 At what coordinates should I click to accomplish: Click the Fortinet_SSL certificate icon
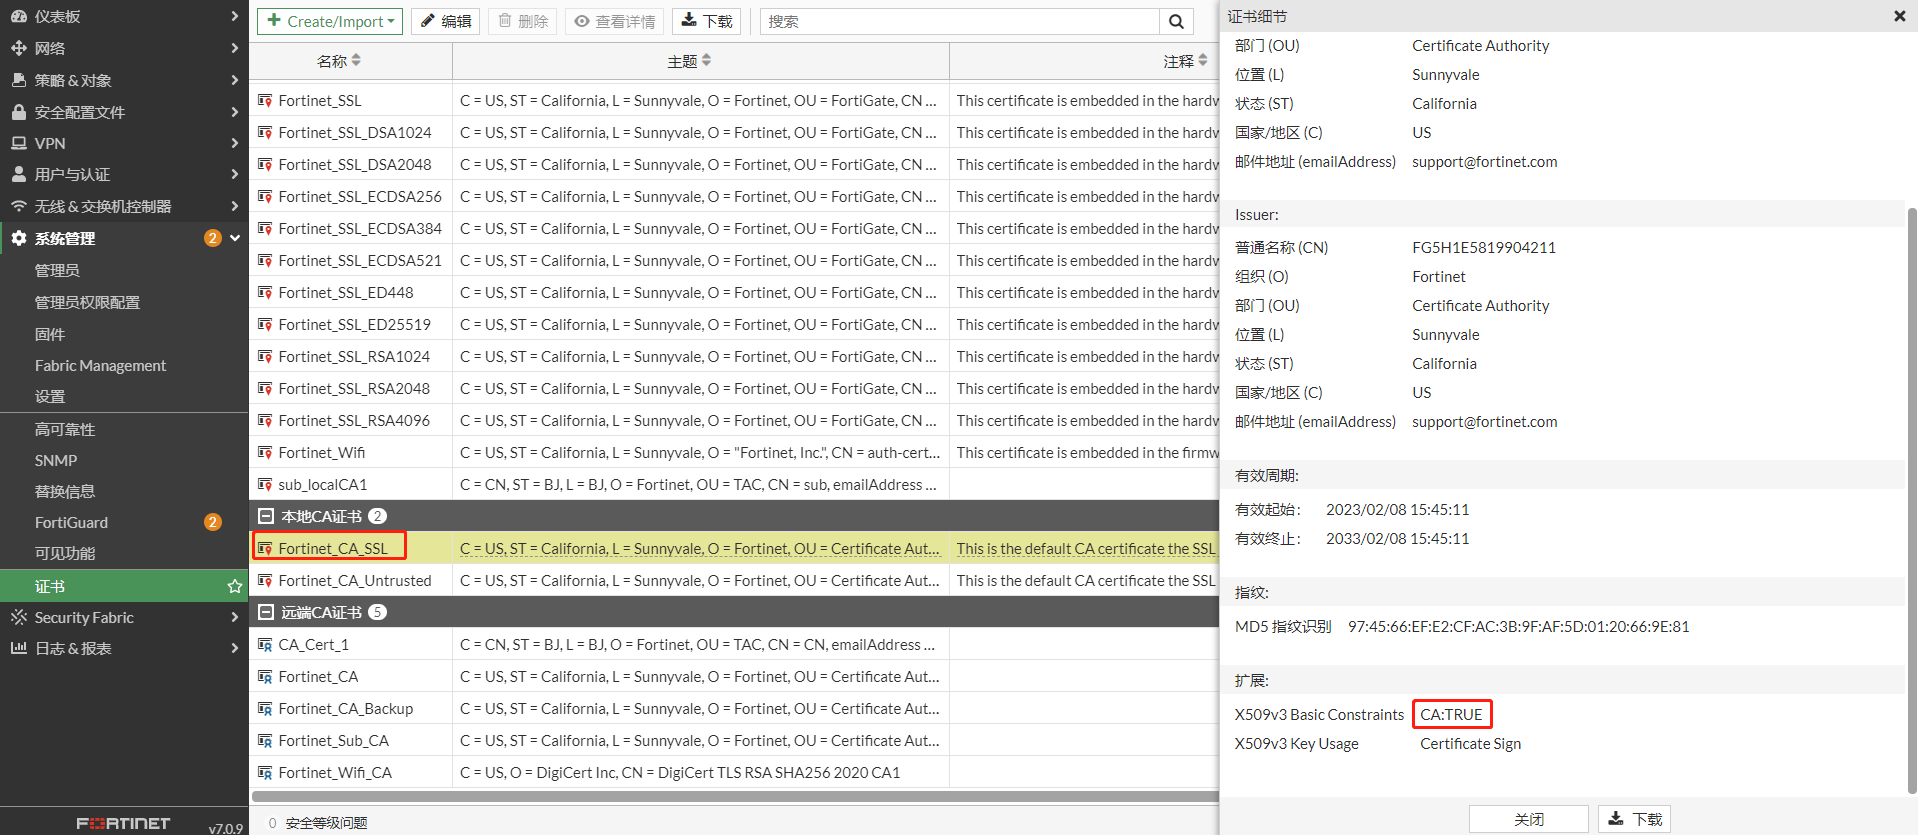[x=265, y=101]
